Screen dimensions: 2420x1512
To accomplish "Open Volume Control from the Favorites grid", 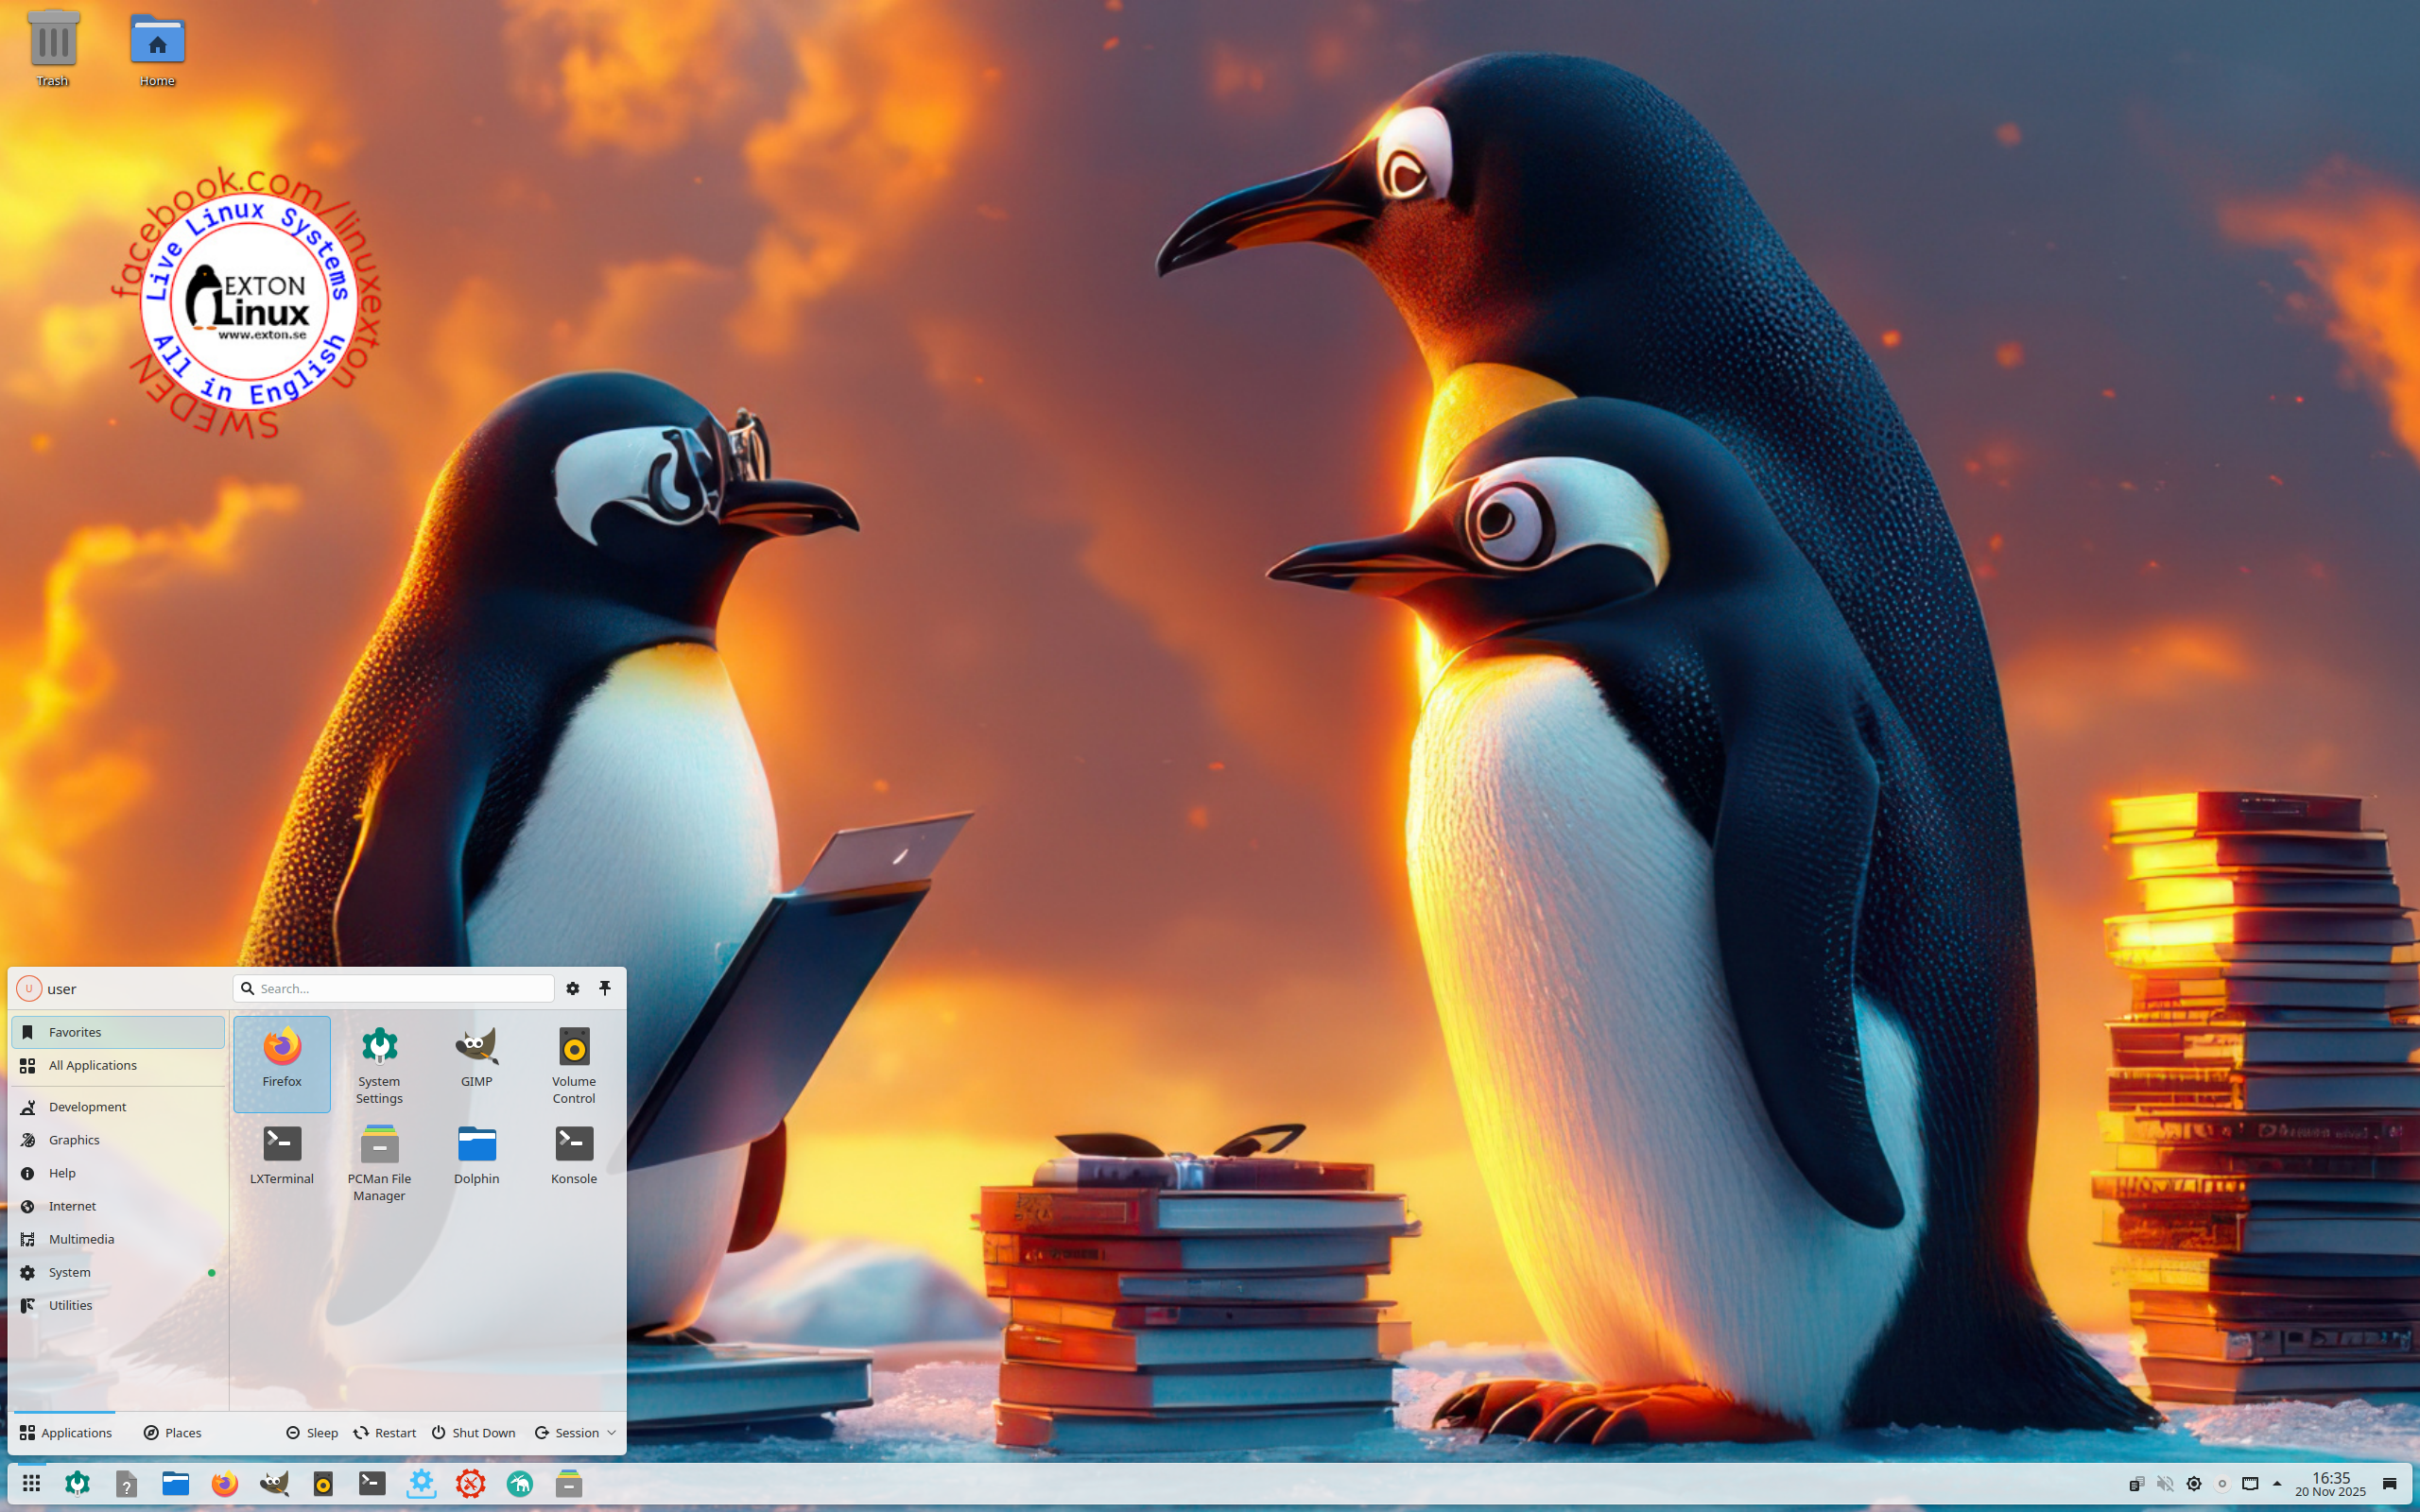I will [x=574, y=1063].
